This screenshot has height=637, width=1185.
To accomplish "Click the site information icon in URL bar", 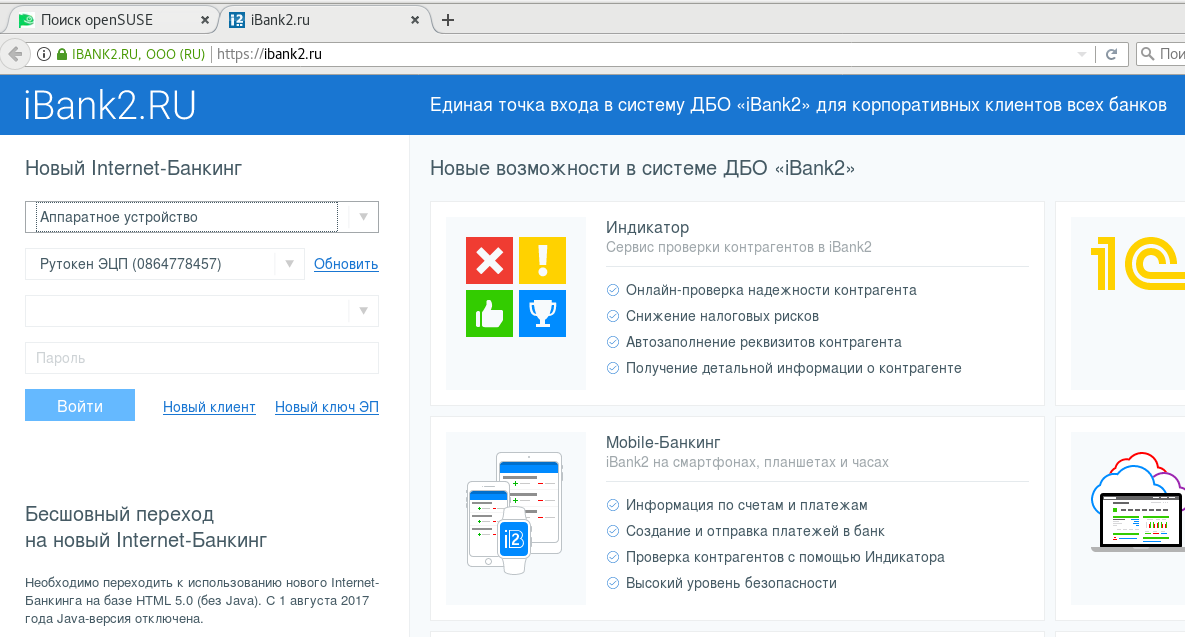I will (44, 54).
